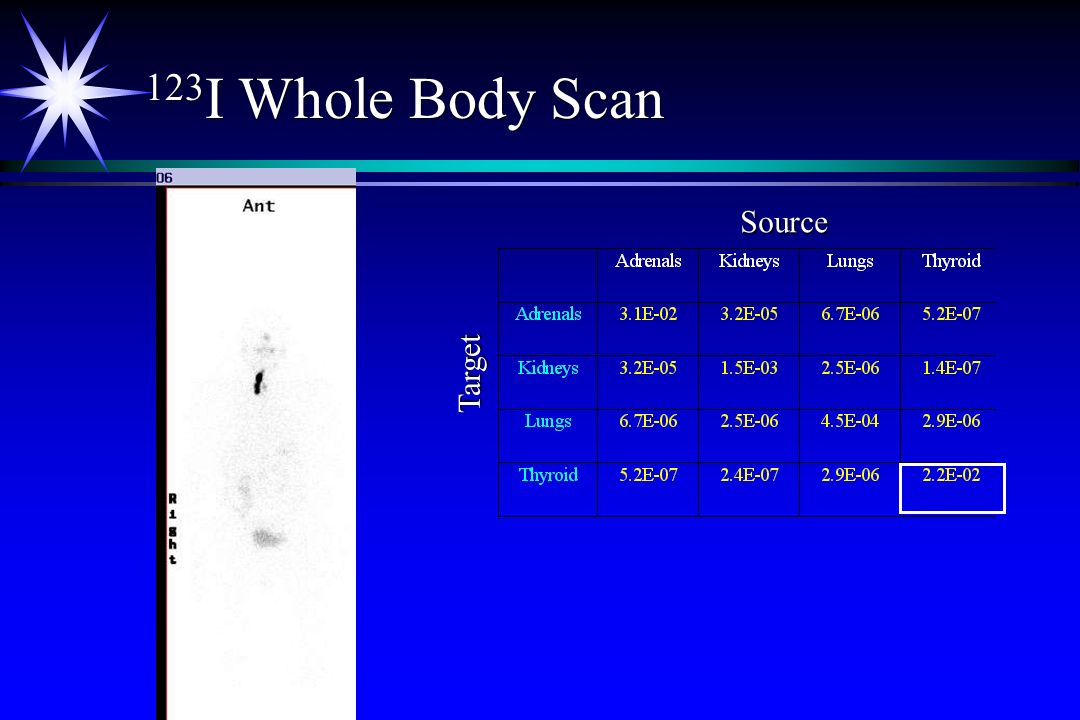Click the "Ant" label on the scan
The width and height of the screenshot is (1080, 720).
[259, 205]
